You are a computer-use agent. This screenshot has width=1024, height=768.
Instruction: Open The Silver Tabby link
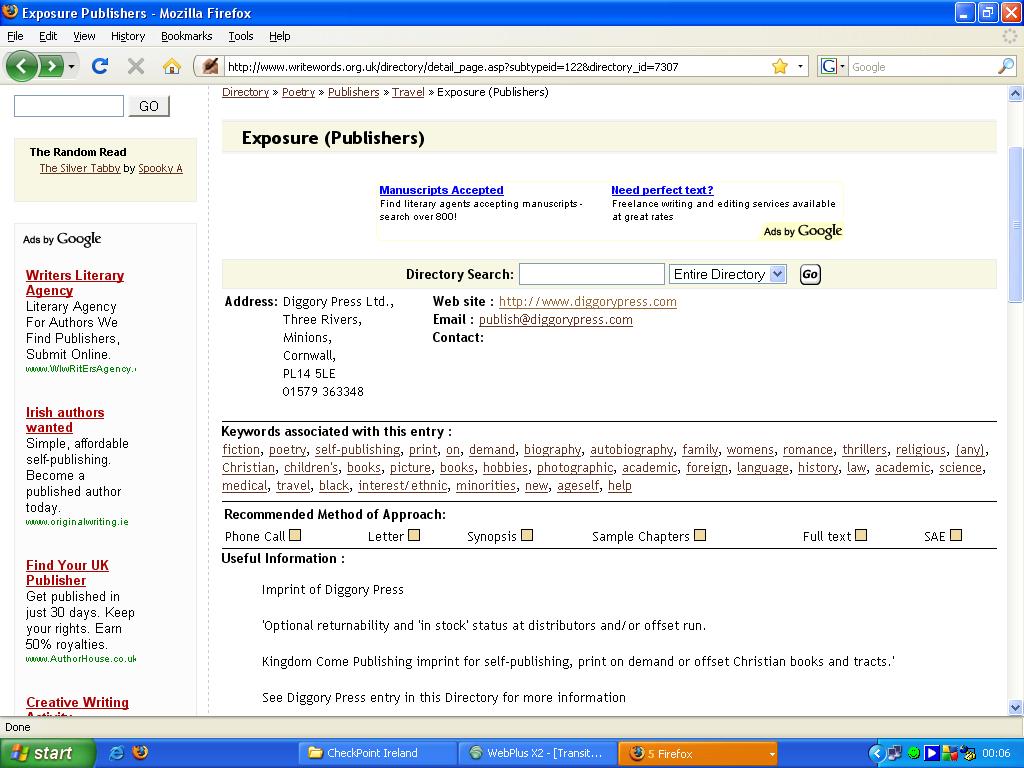[x=80, y=168]
